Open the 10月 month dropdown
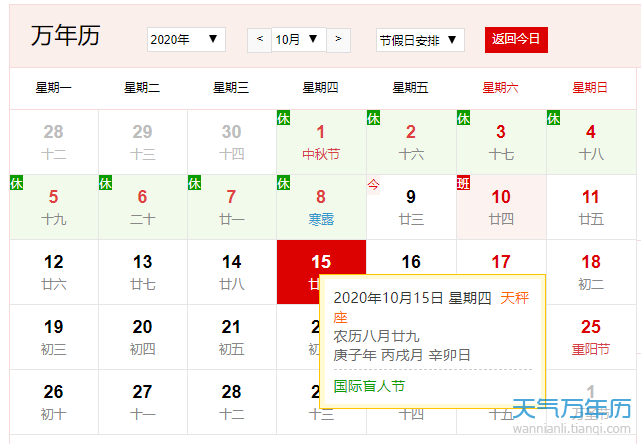This screenshot has height=444, width=641. click(298, 40)
